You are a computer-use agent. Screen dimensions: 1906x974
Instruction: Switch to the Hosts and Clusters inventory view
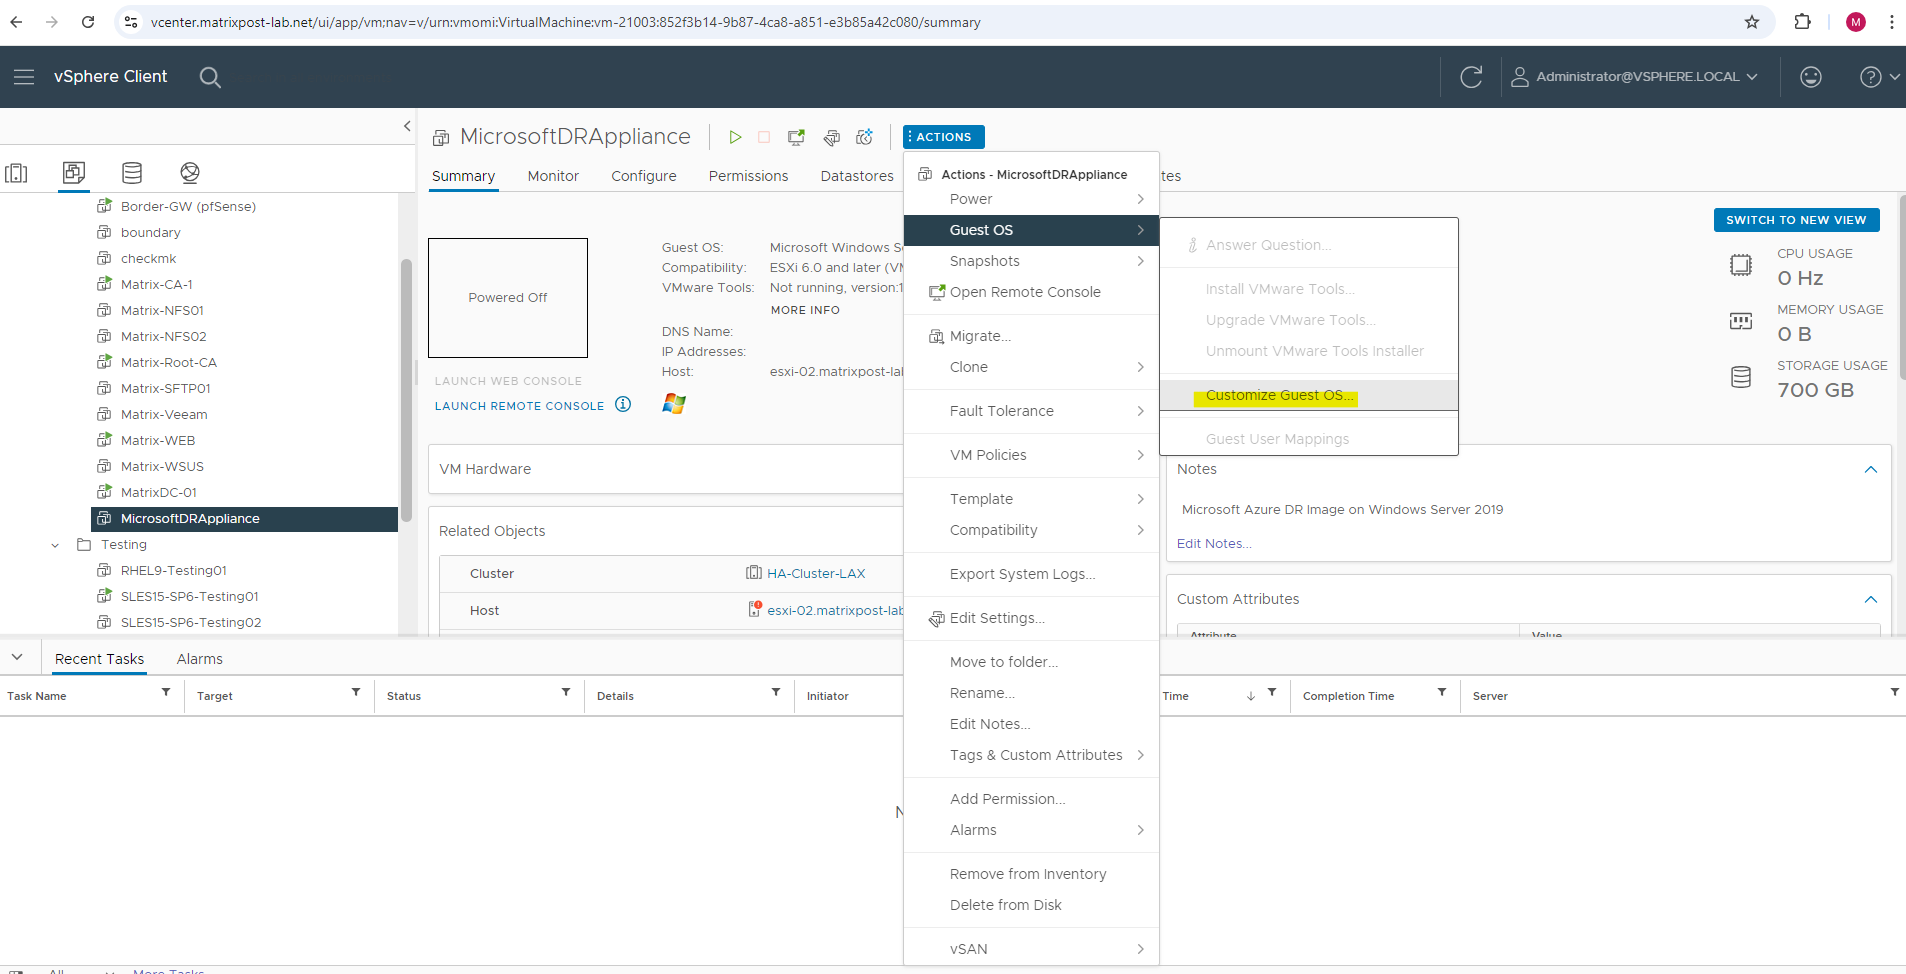(16, 173)
